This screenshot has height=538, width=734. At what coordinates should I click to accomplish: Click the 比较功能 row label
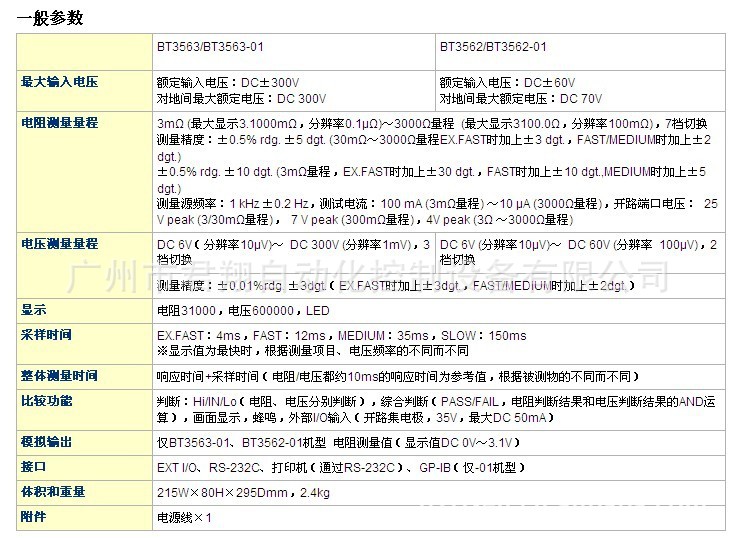tap(47, 401)
